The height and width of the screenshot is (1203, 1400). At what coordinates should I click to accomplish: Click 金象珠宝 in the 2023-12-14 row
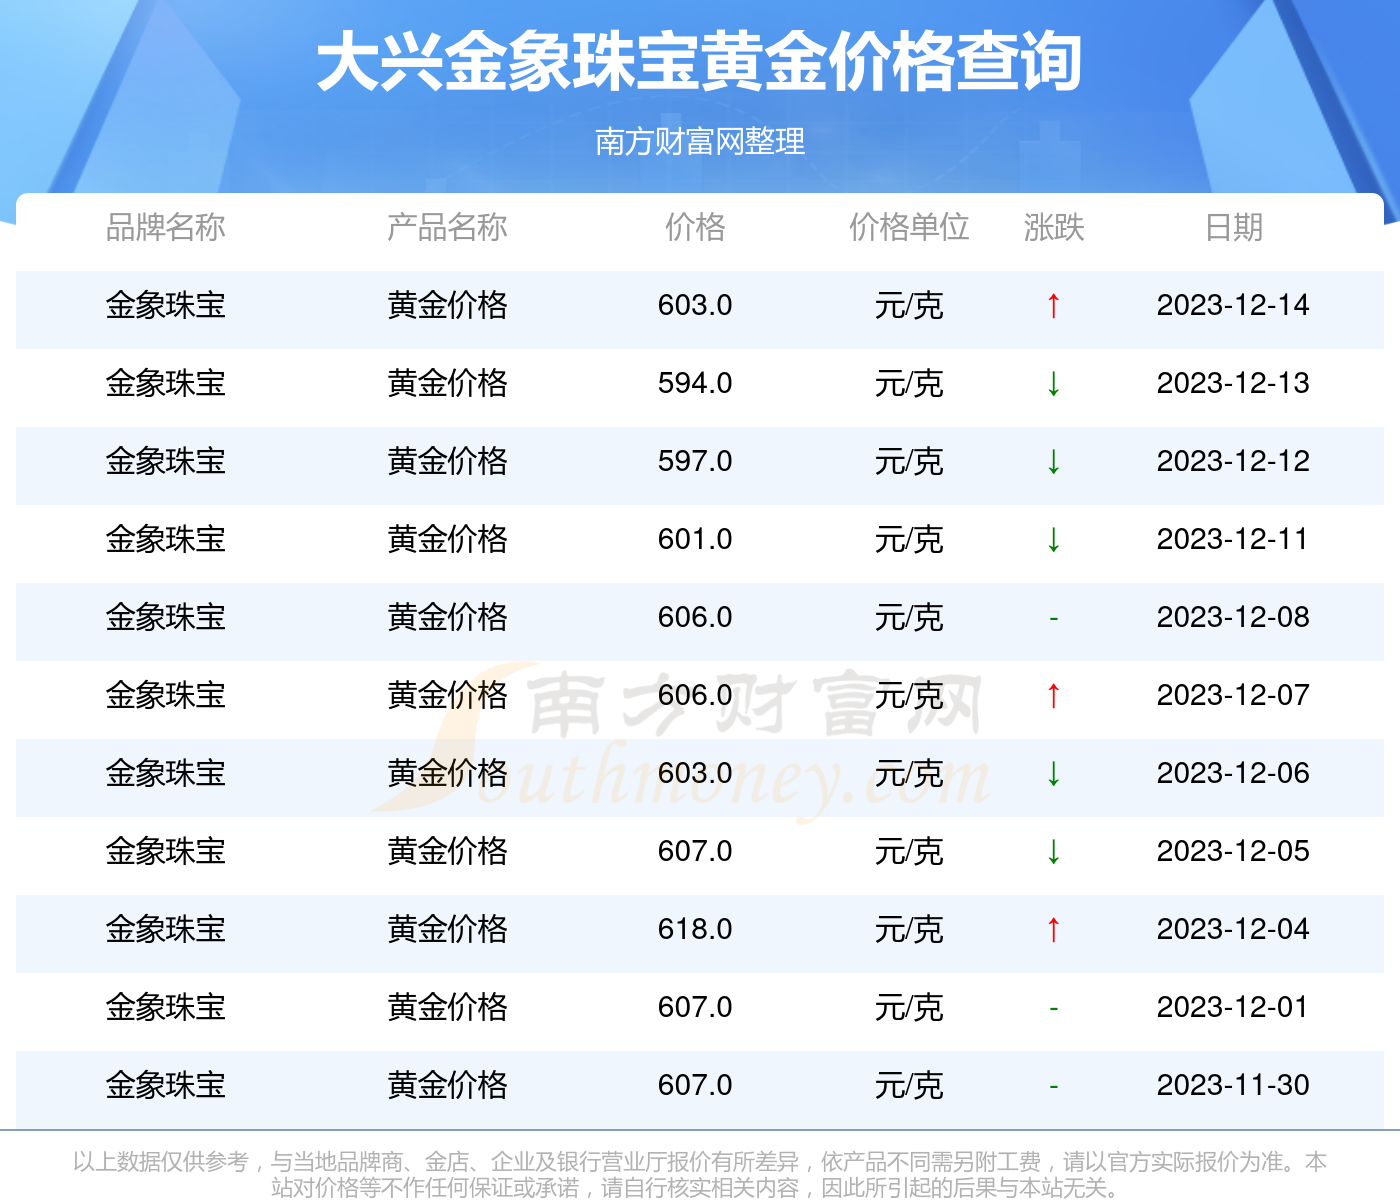[x=166, y=305]
